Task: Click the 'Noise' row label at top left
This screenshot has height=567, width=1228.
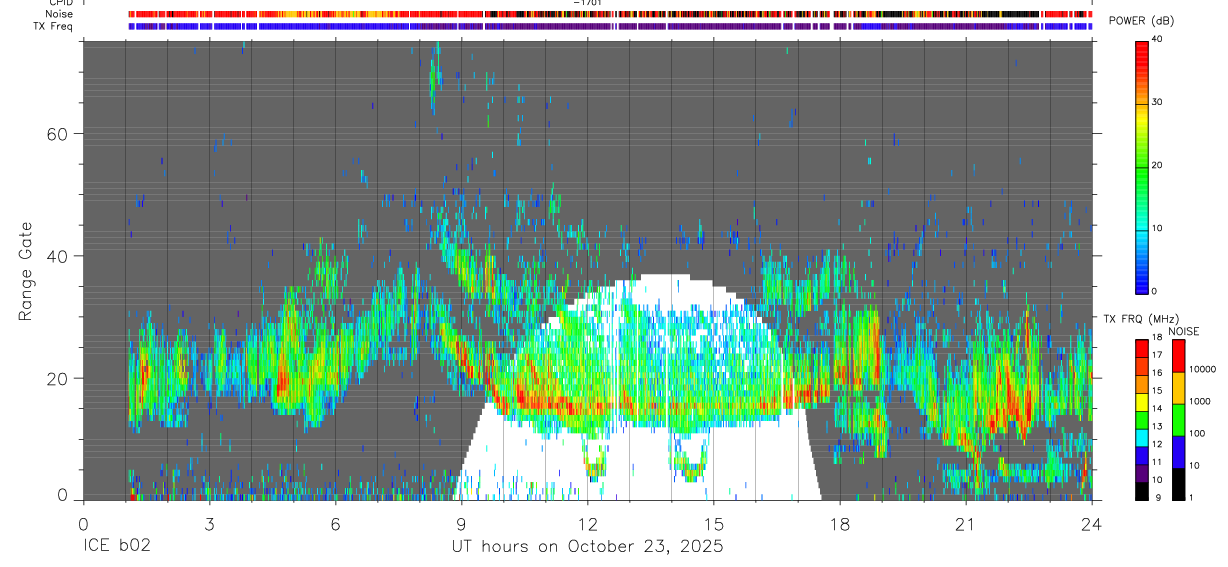Action: (58, 14)
